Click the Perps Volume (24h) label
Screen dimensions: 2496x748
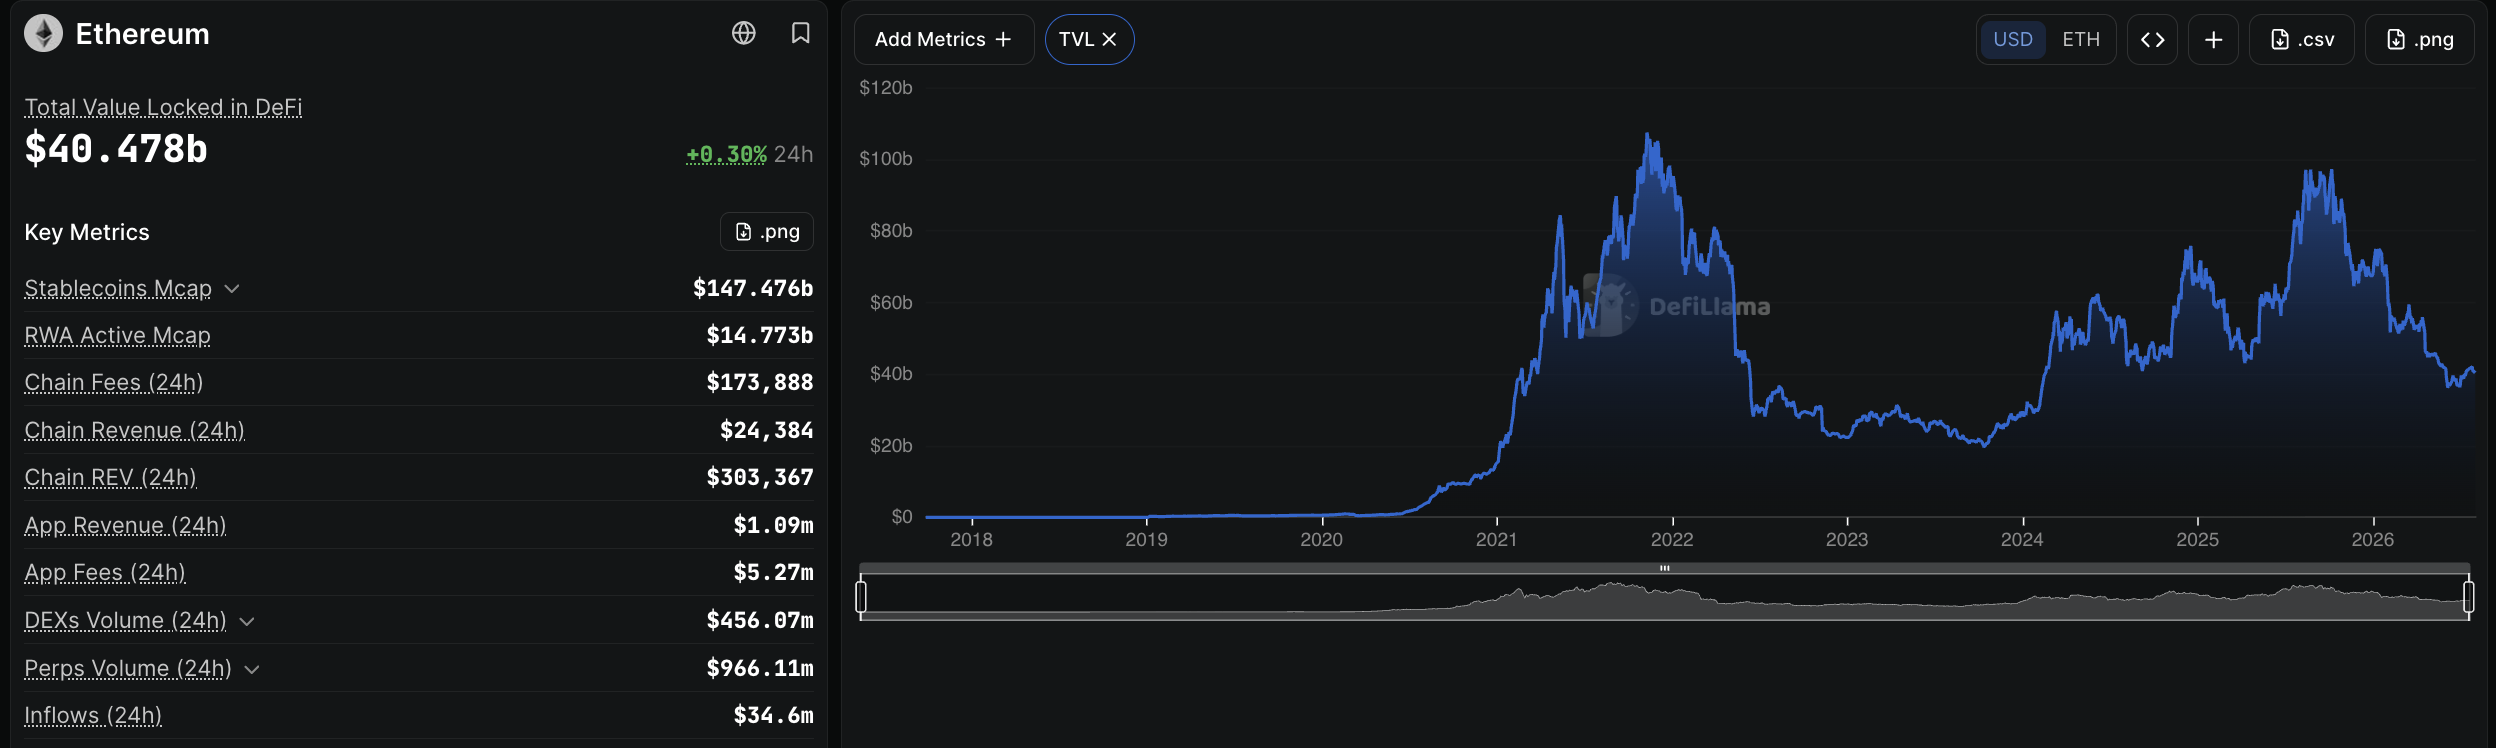tap(128, 668)
